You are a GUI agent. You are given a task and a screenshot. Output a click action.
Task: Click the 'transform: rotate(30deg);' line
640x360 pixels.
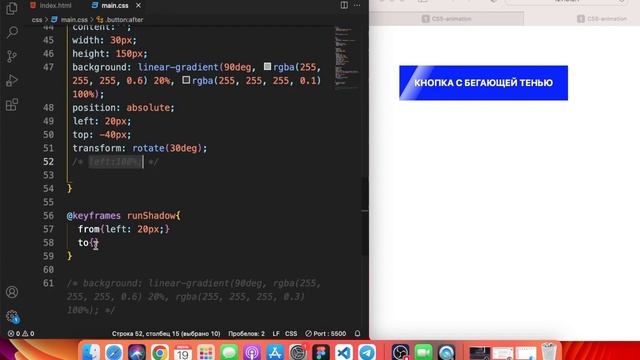click(x=140, y=148)
